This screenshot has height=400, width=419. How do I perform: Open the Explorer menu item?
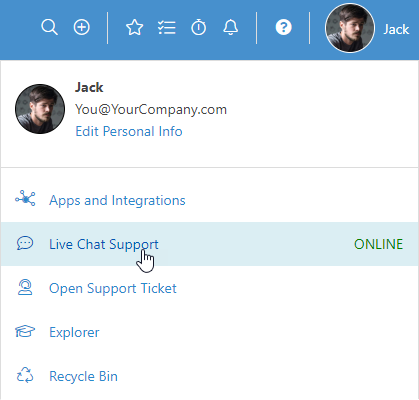[209, 332]
